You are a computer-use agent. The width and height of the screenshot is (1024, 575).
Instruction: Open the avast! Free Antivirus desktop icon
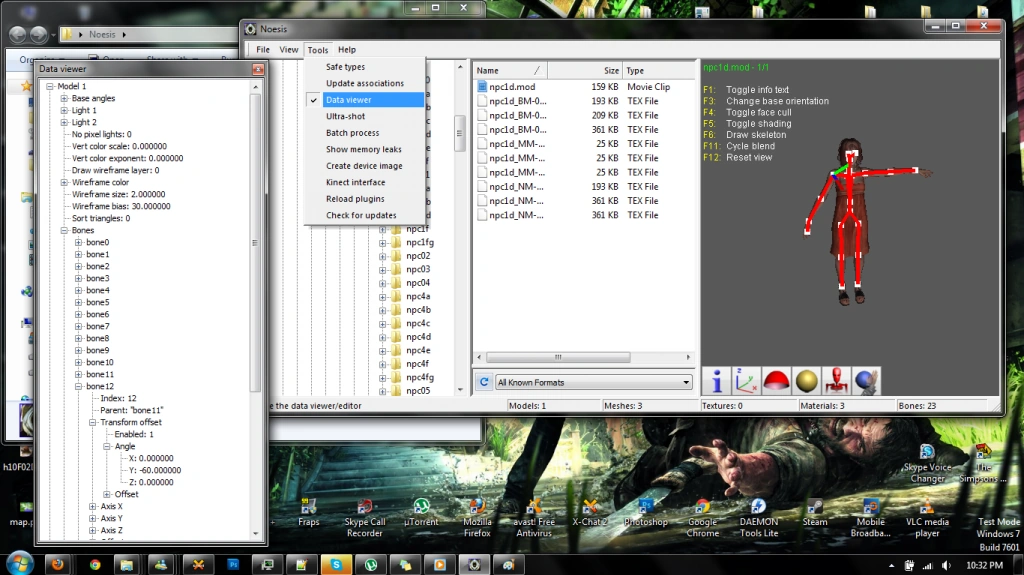(534, 518)
